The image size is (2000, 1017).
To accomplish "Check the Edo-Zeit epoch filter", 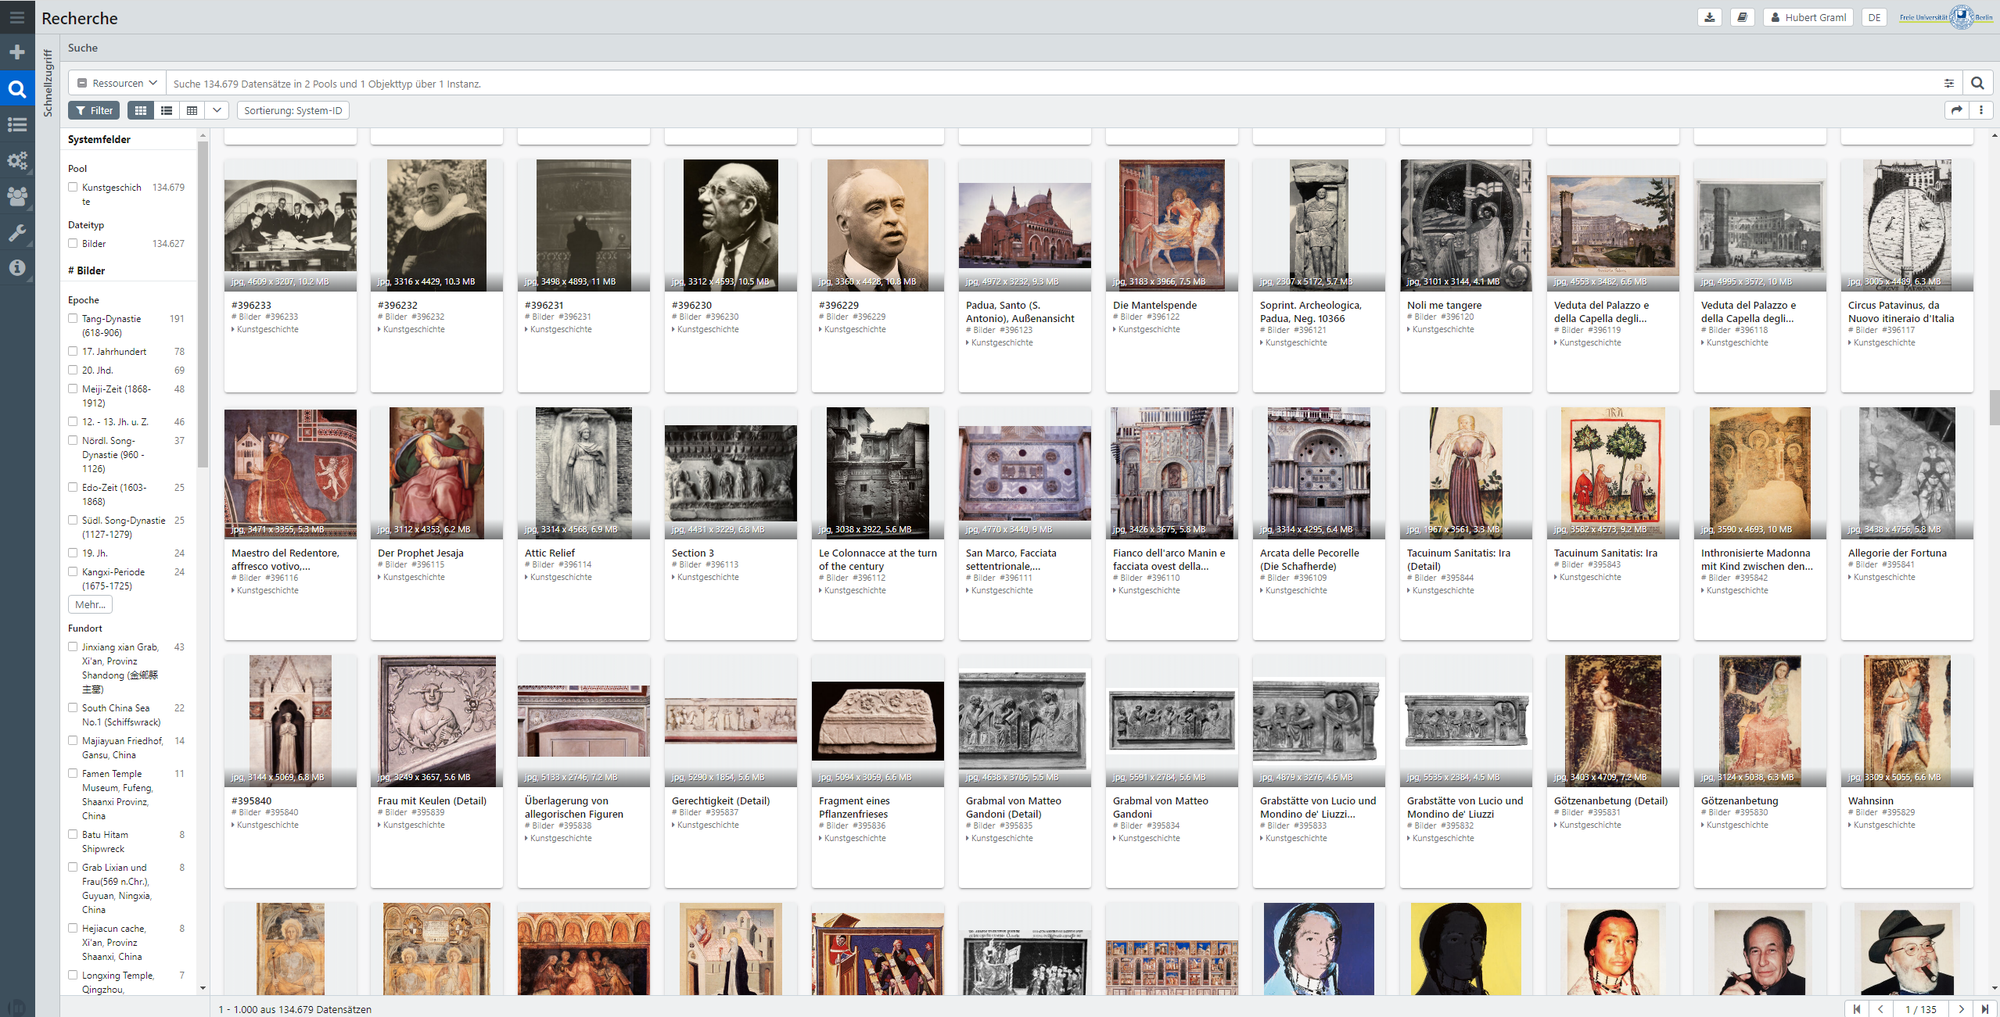I will [x=73, y=487].
